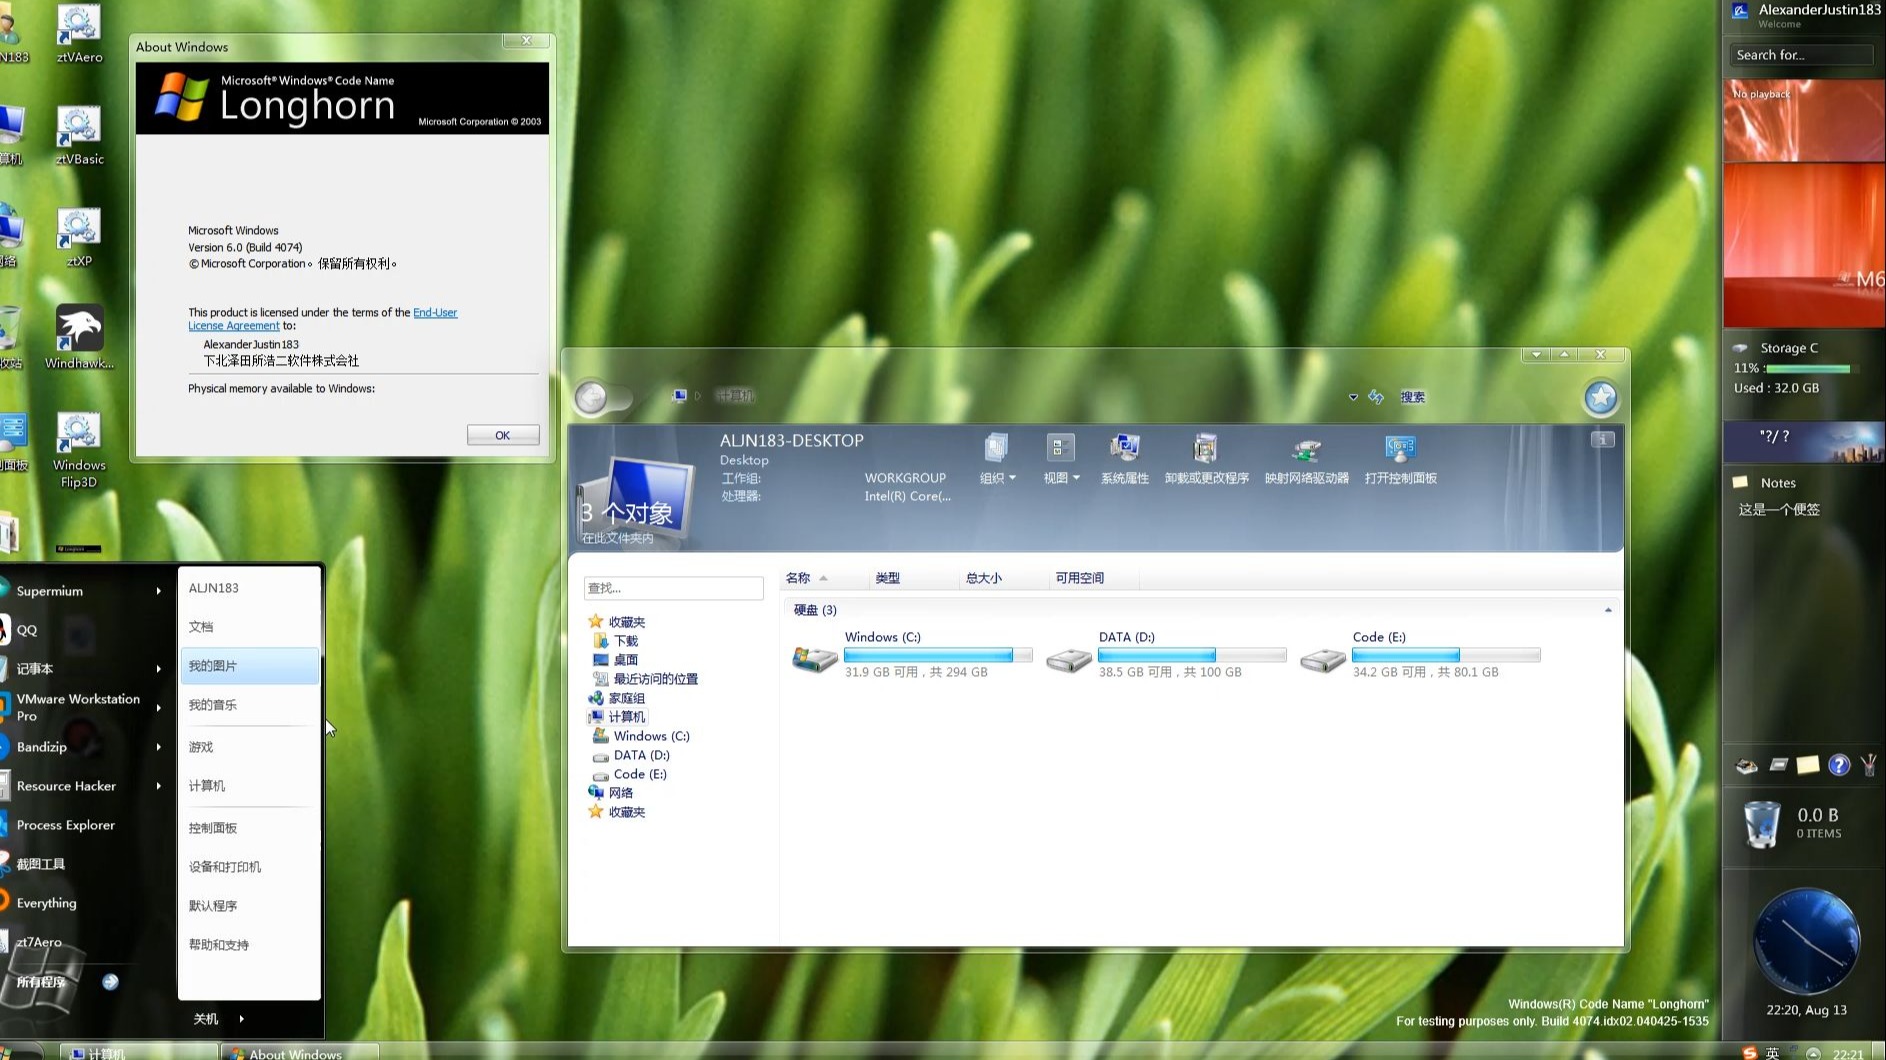
Task: Click 打开控制面板 toolbar icon
Action: point(1400,460)
